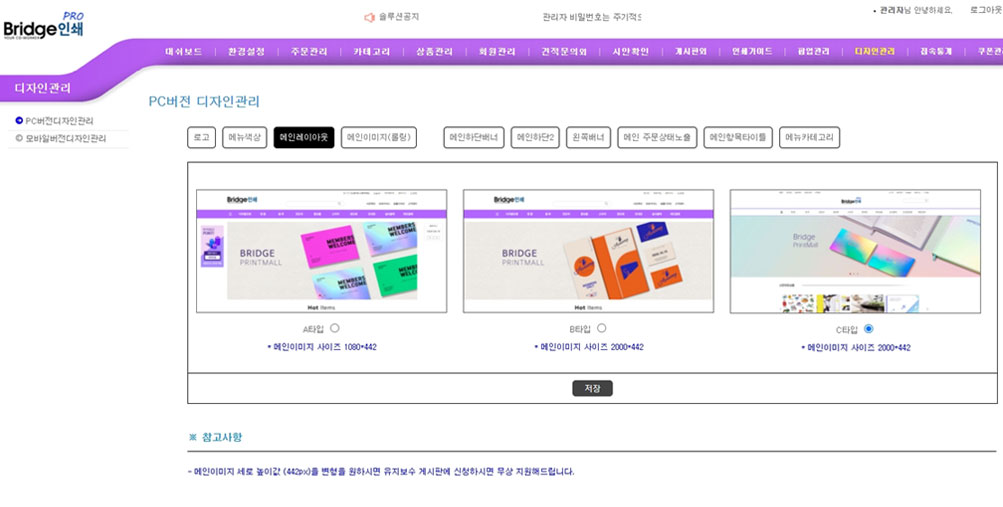
Task: Select the 메인레이아웃 tab
Action: [304, 137]
